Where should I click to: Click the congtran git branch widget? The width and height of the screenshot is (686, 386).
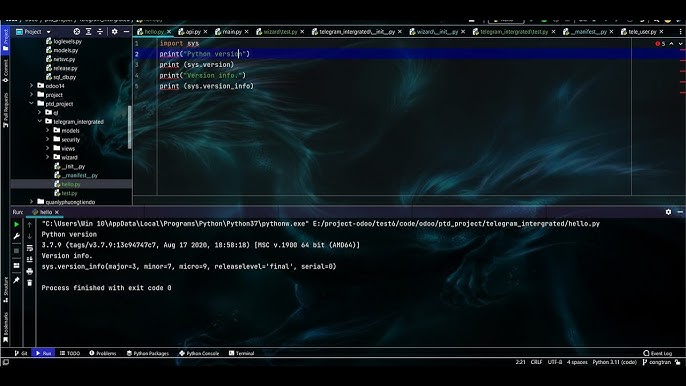point(656,362)
